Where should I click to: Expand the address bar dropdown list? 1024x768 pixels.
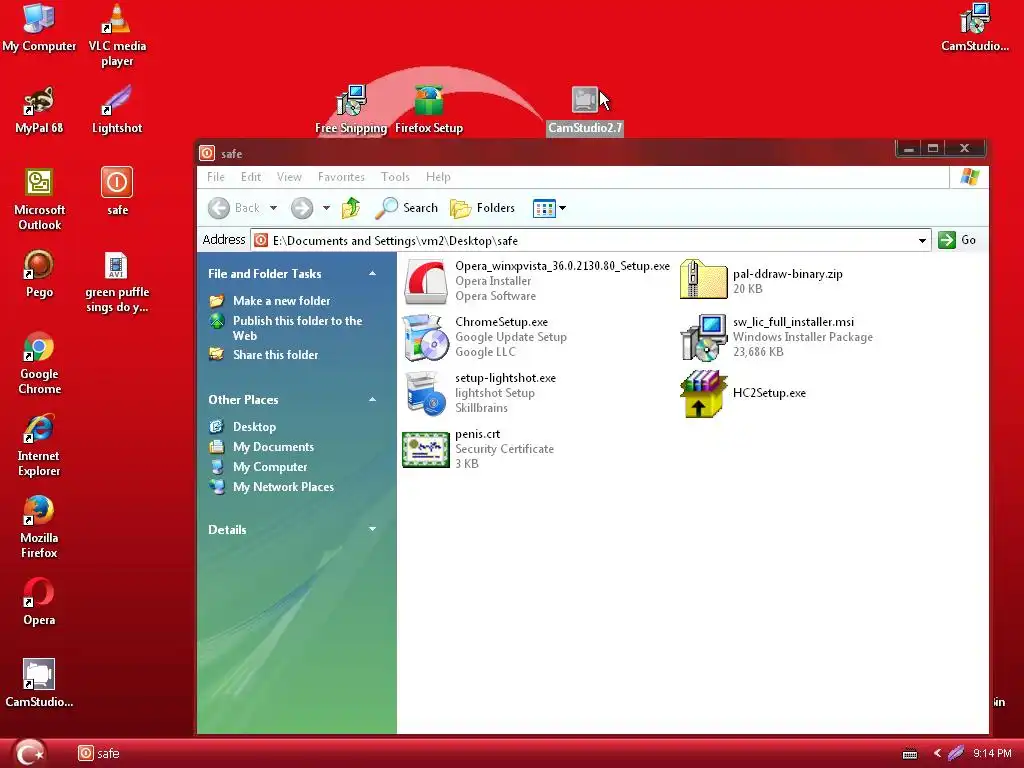tap(922, 240)
